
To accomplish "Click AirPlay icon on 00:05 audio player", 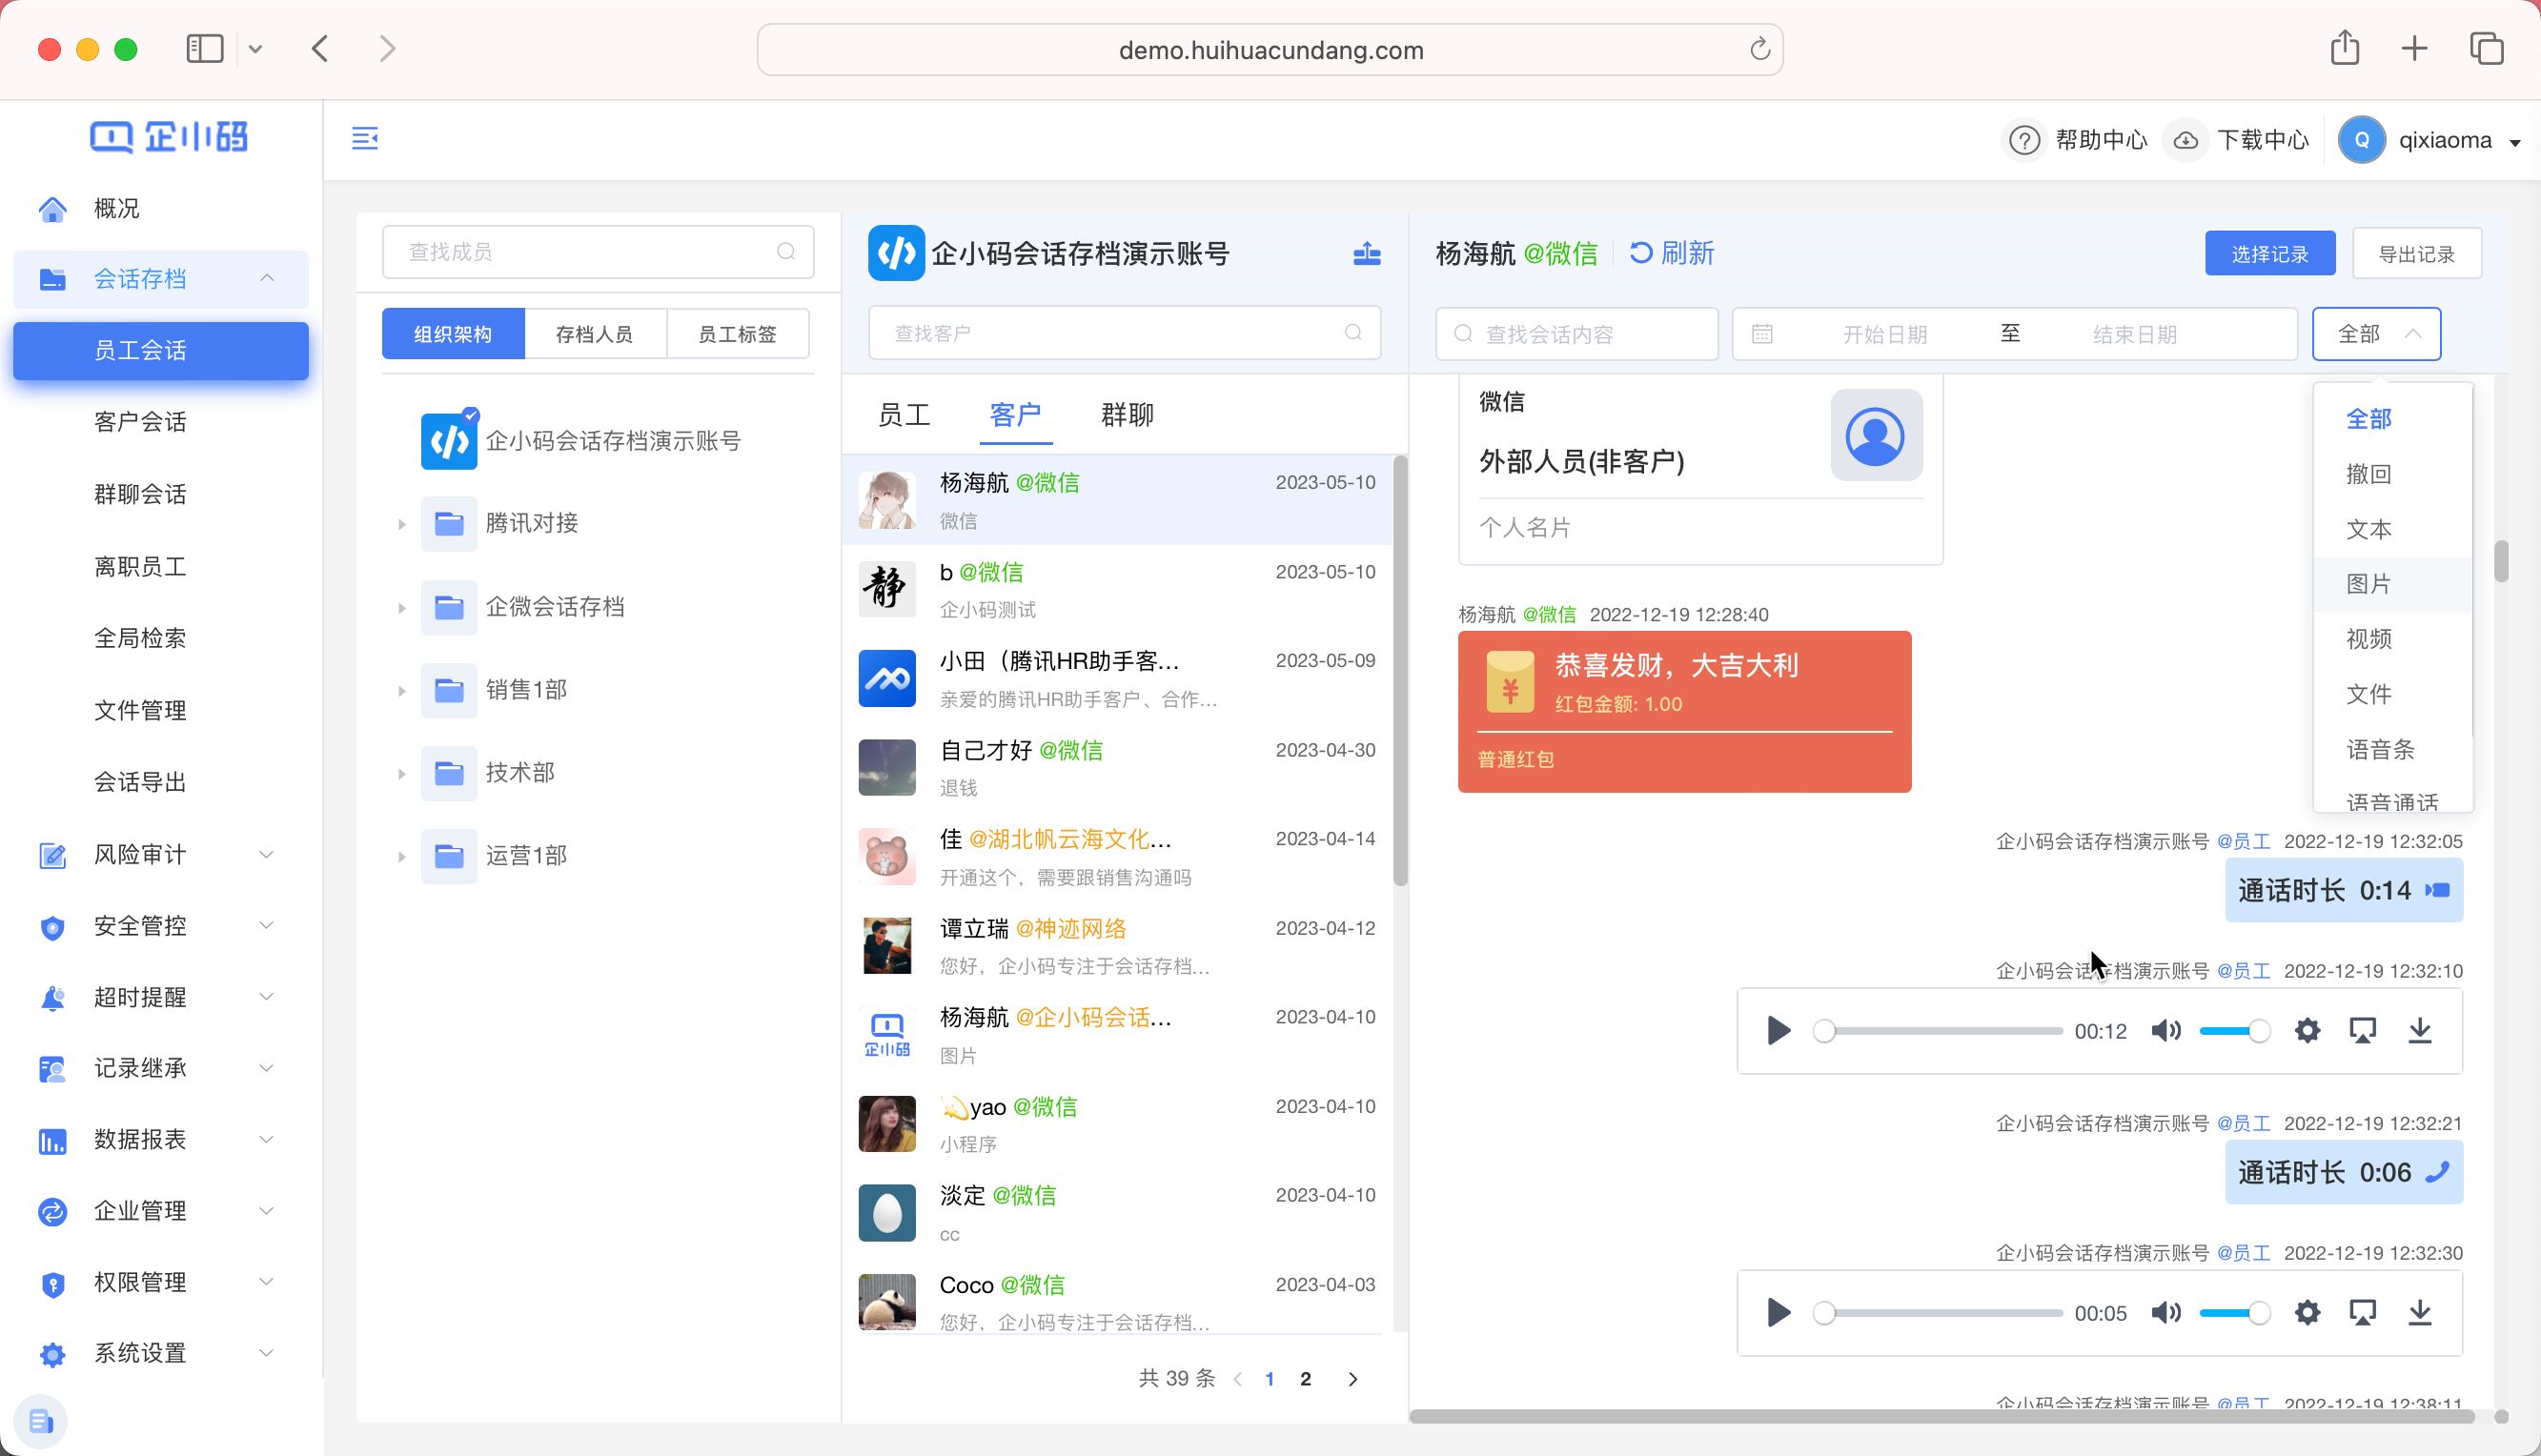I will [2363, 1313].
